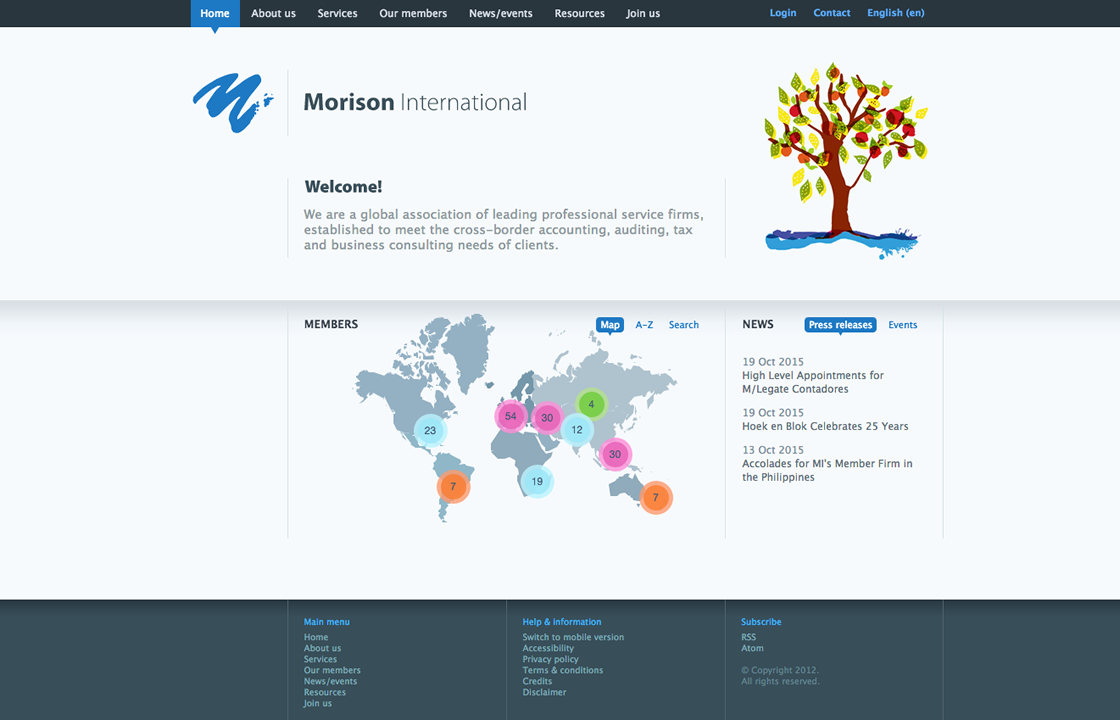Click the NEWS section heading
Image resolution: width=1120 pixels, height=720 pixels.
pos(758,324)
